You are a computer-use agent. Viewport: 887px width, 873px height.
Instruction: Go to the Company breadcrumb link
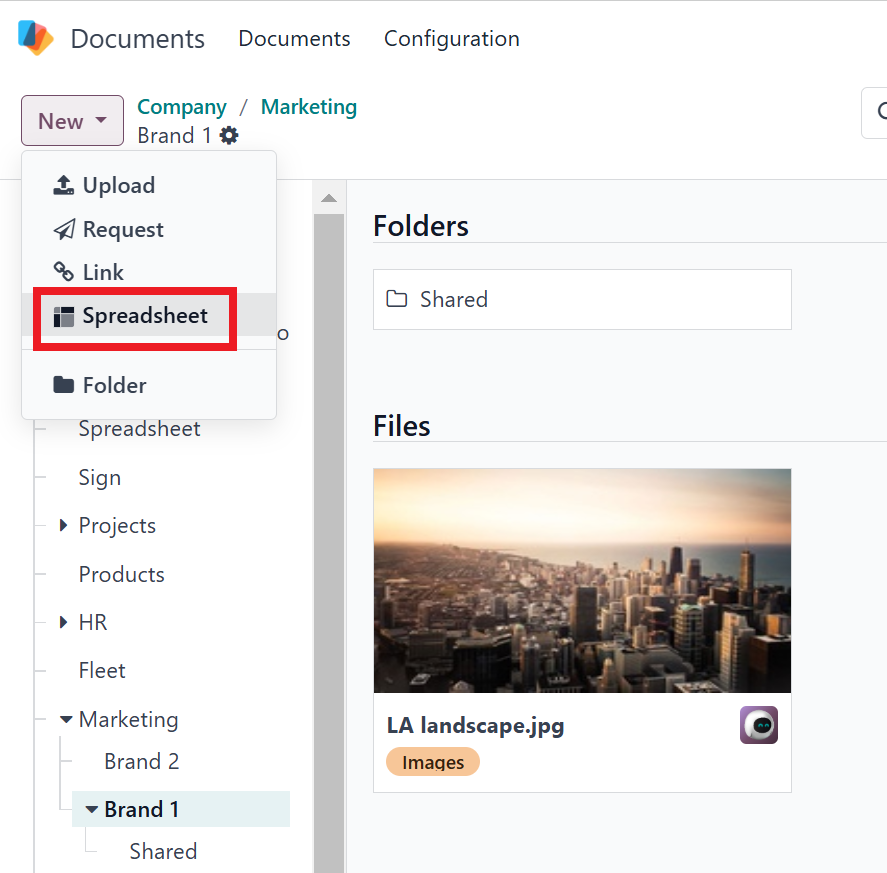182,107
